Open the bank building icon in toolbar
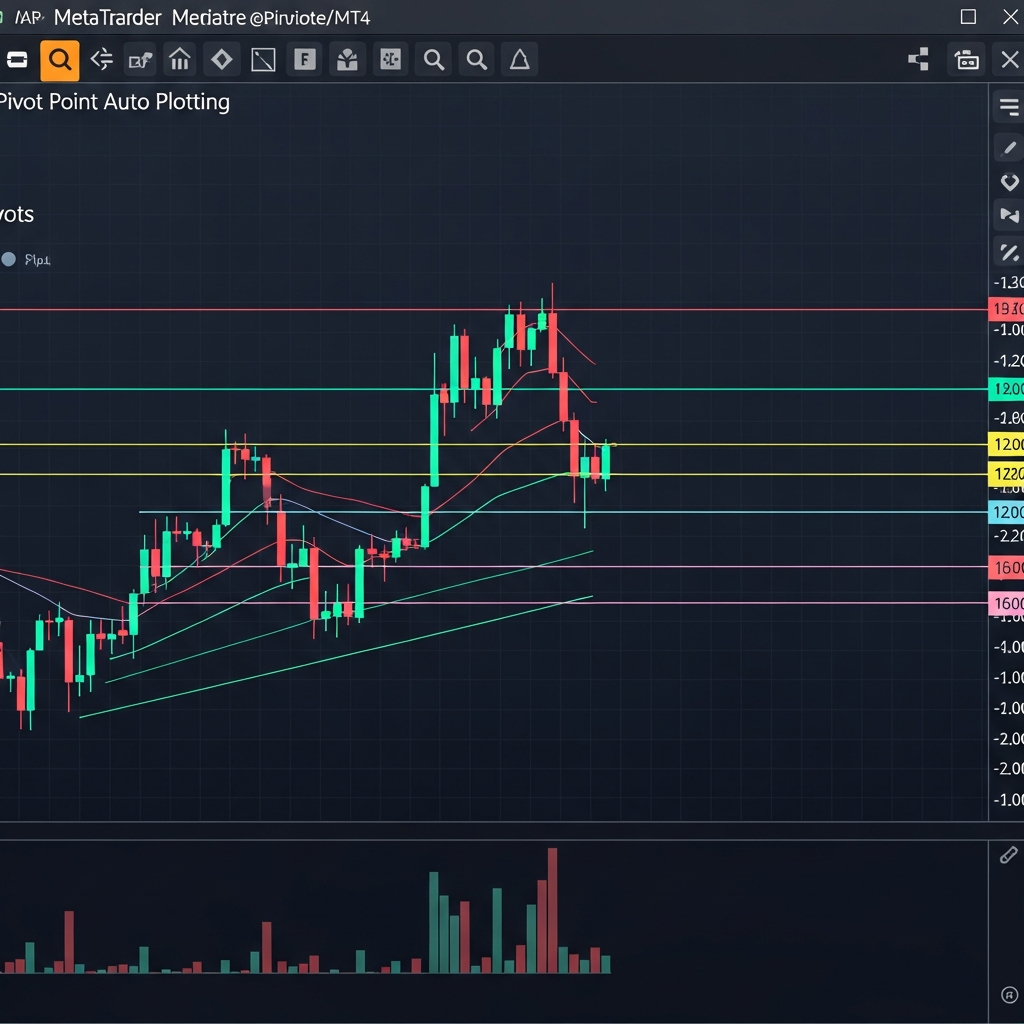The image size is (1024, 1024). (180, 61)
